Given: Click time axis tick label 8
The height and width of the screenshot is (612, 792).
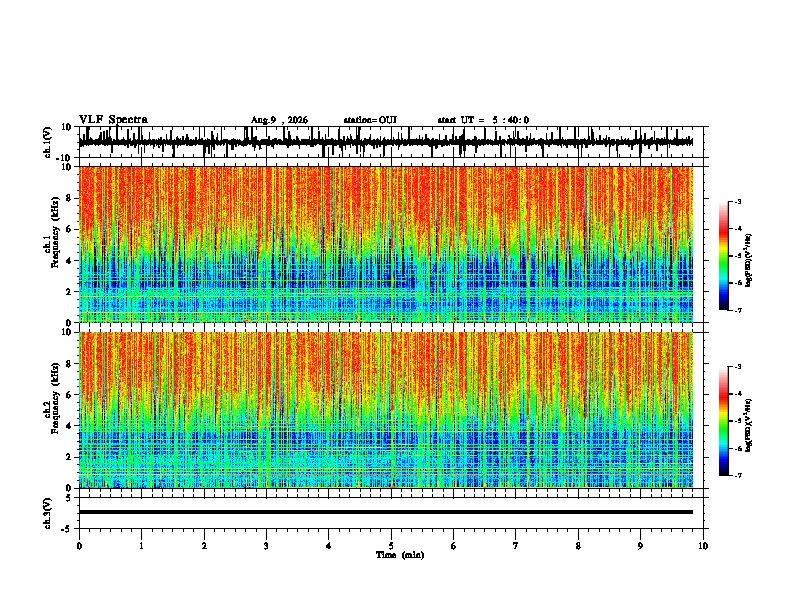Looking at the screenshot, I should point(578,546).
